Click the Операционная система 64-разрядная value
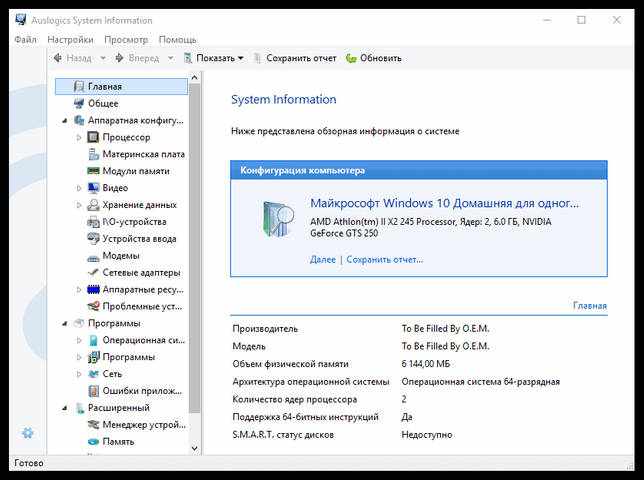The image size is (644, 480). click(481, 381)
